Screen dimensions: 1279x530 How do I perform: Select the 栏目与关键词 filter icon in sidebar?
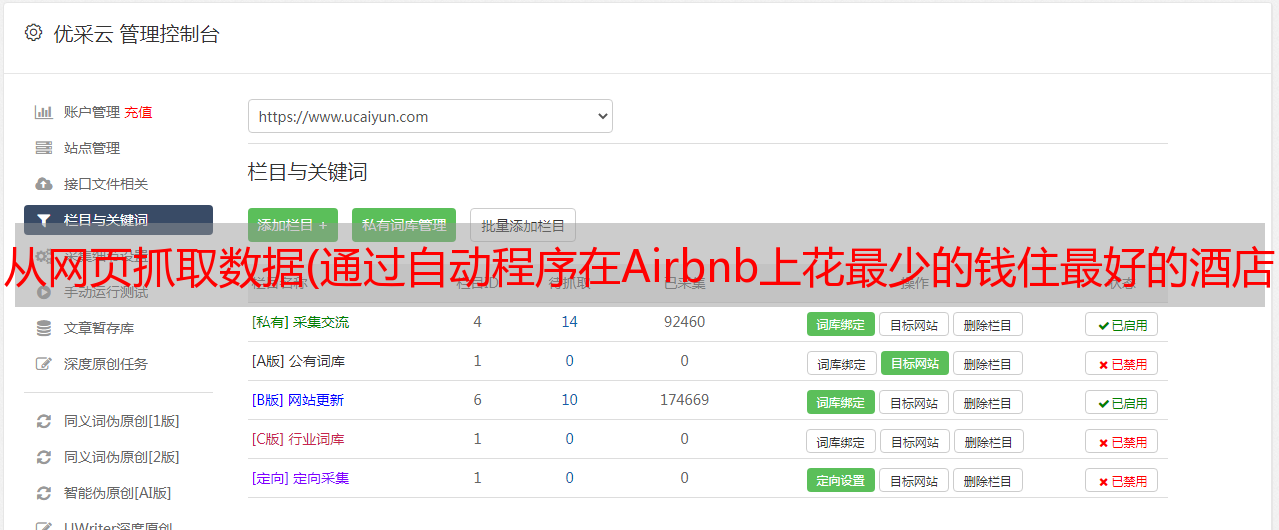point(43,220)
